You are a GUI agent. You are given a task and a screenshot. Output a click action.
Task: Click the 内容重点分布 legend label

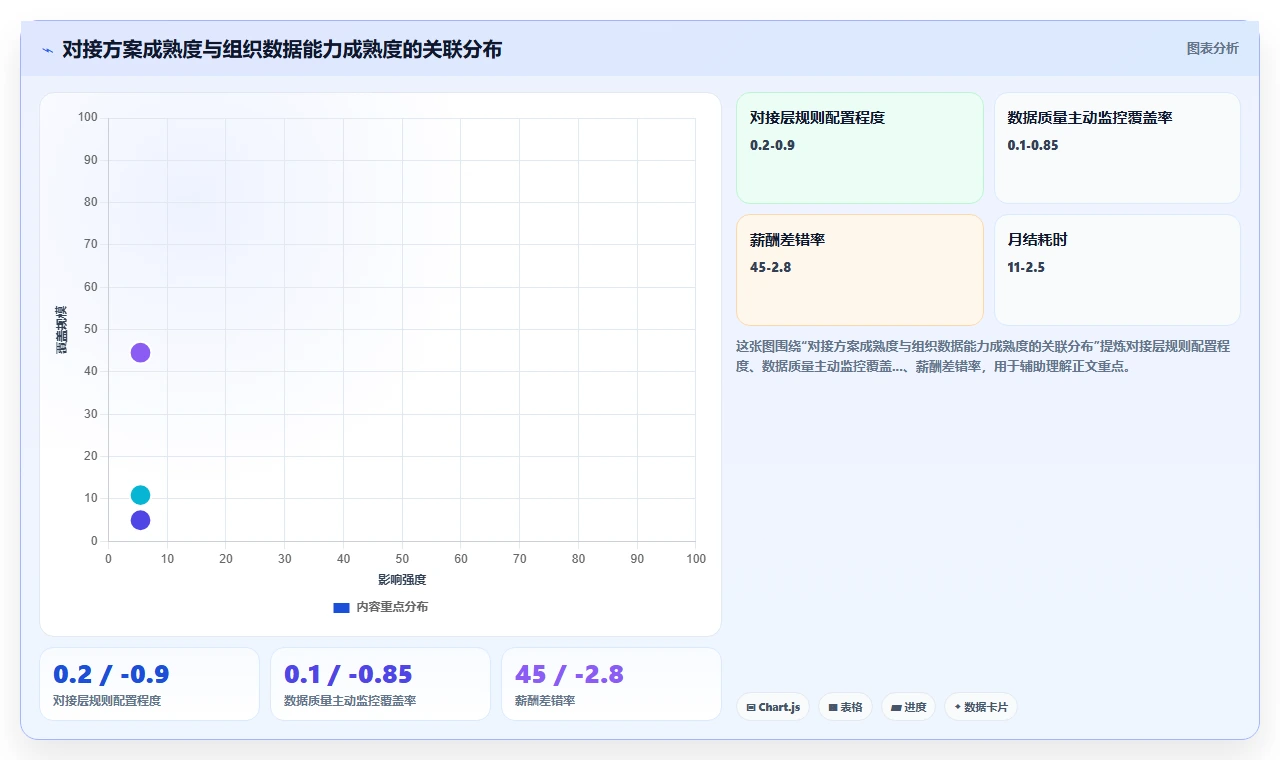[392, 607]
